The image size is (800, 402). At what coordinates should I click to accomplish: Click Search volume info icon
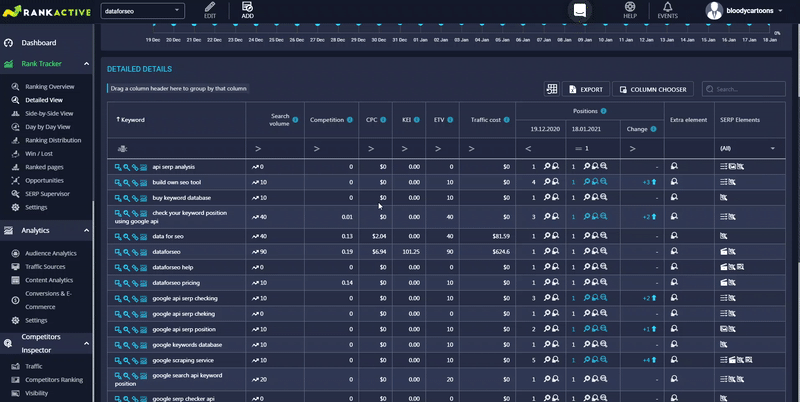[295, 120]
